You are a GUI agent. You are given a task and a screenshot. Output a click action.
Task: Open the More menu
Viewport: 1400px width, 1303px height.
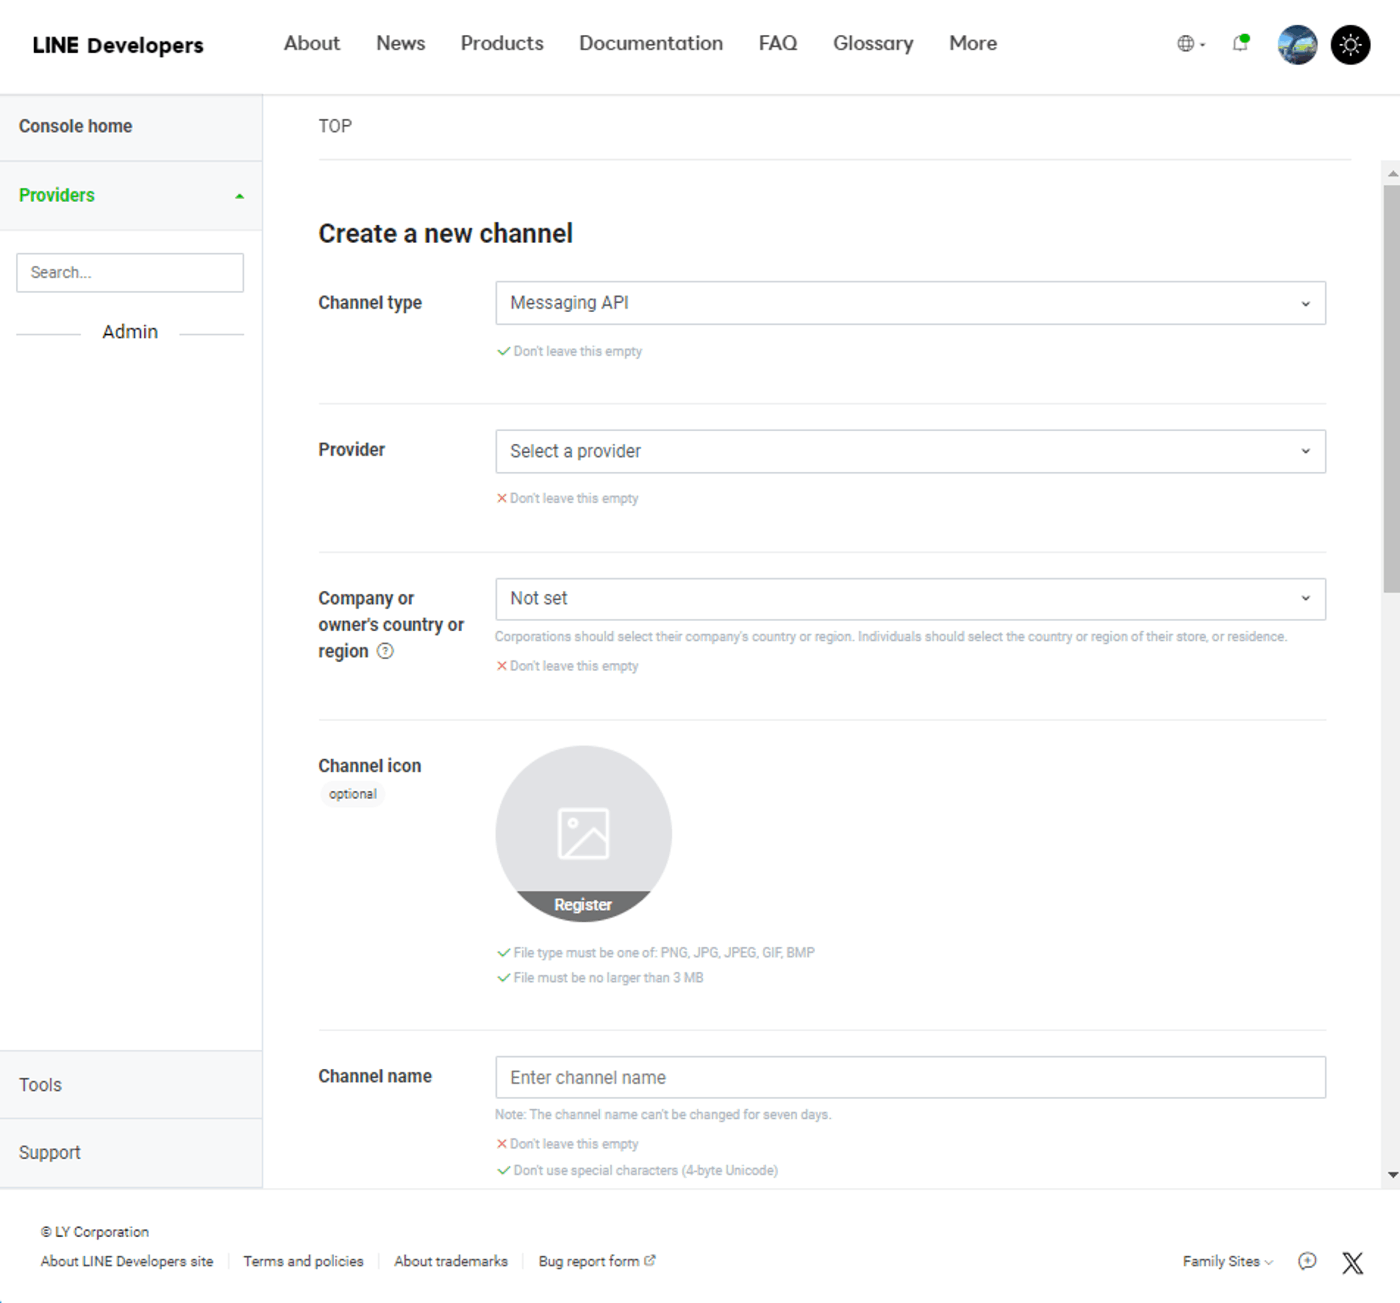click(x=973, y=43)
